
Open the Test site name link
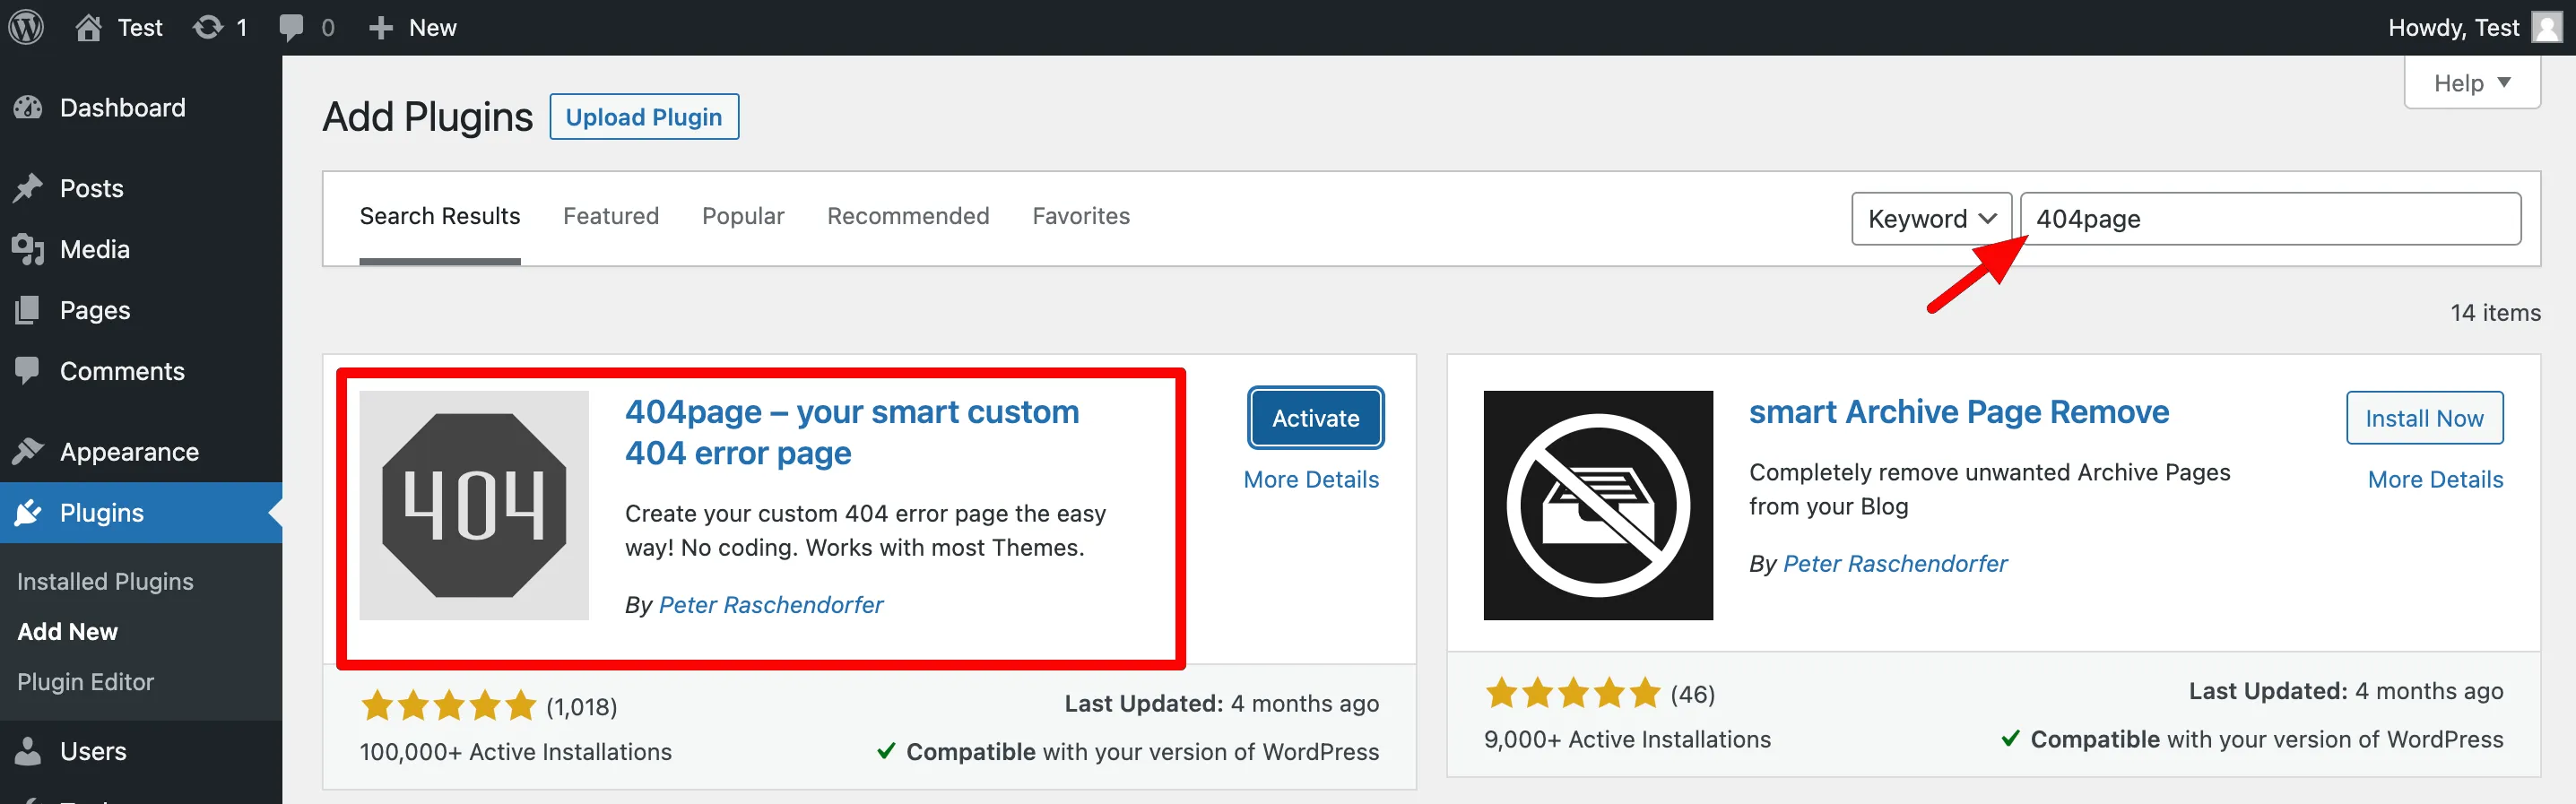click(x=140, y=27)
